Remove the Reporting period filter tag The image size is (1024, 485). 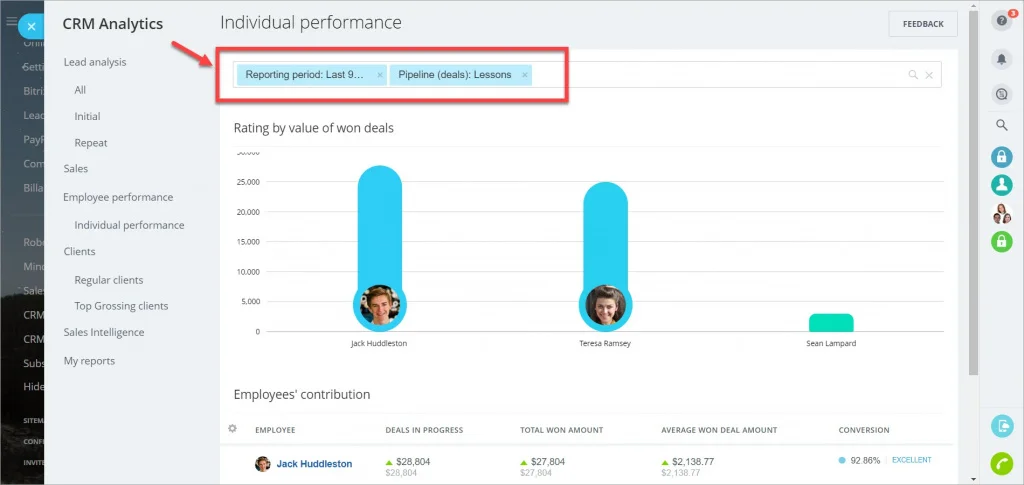[x=380, y=75]
